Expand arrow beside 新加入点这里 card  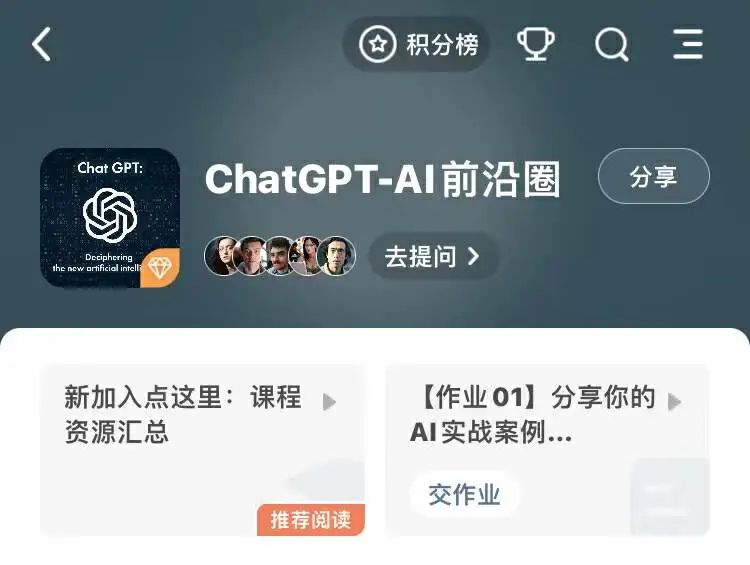[x=329, y=402]
